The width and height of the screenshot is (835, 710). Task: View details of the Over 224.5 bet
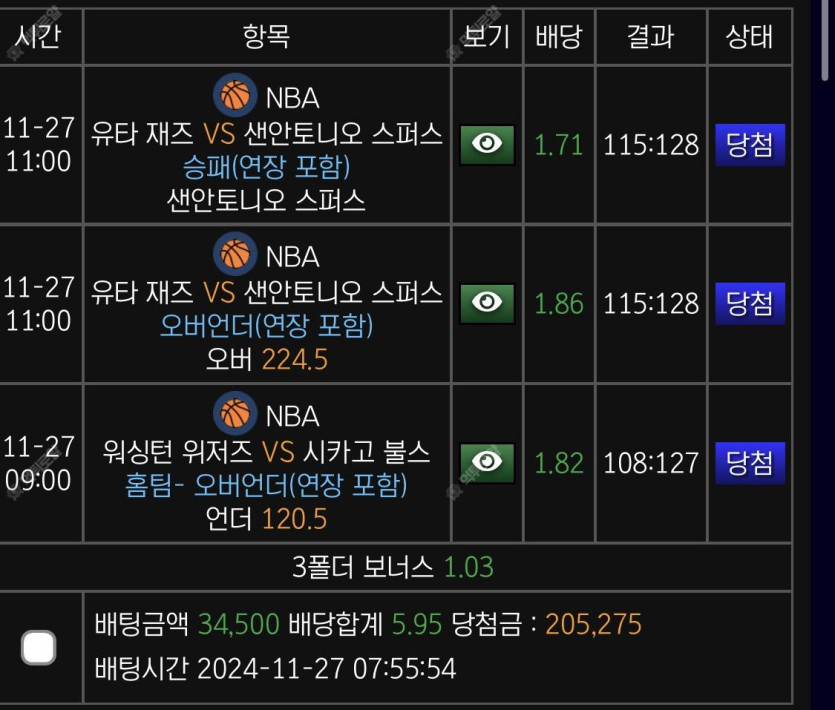click(487, 304)
